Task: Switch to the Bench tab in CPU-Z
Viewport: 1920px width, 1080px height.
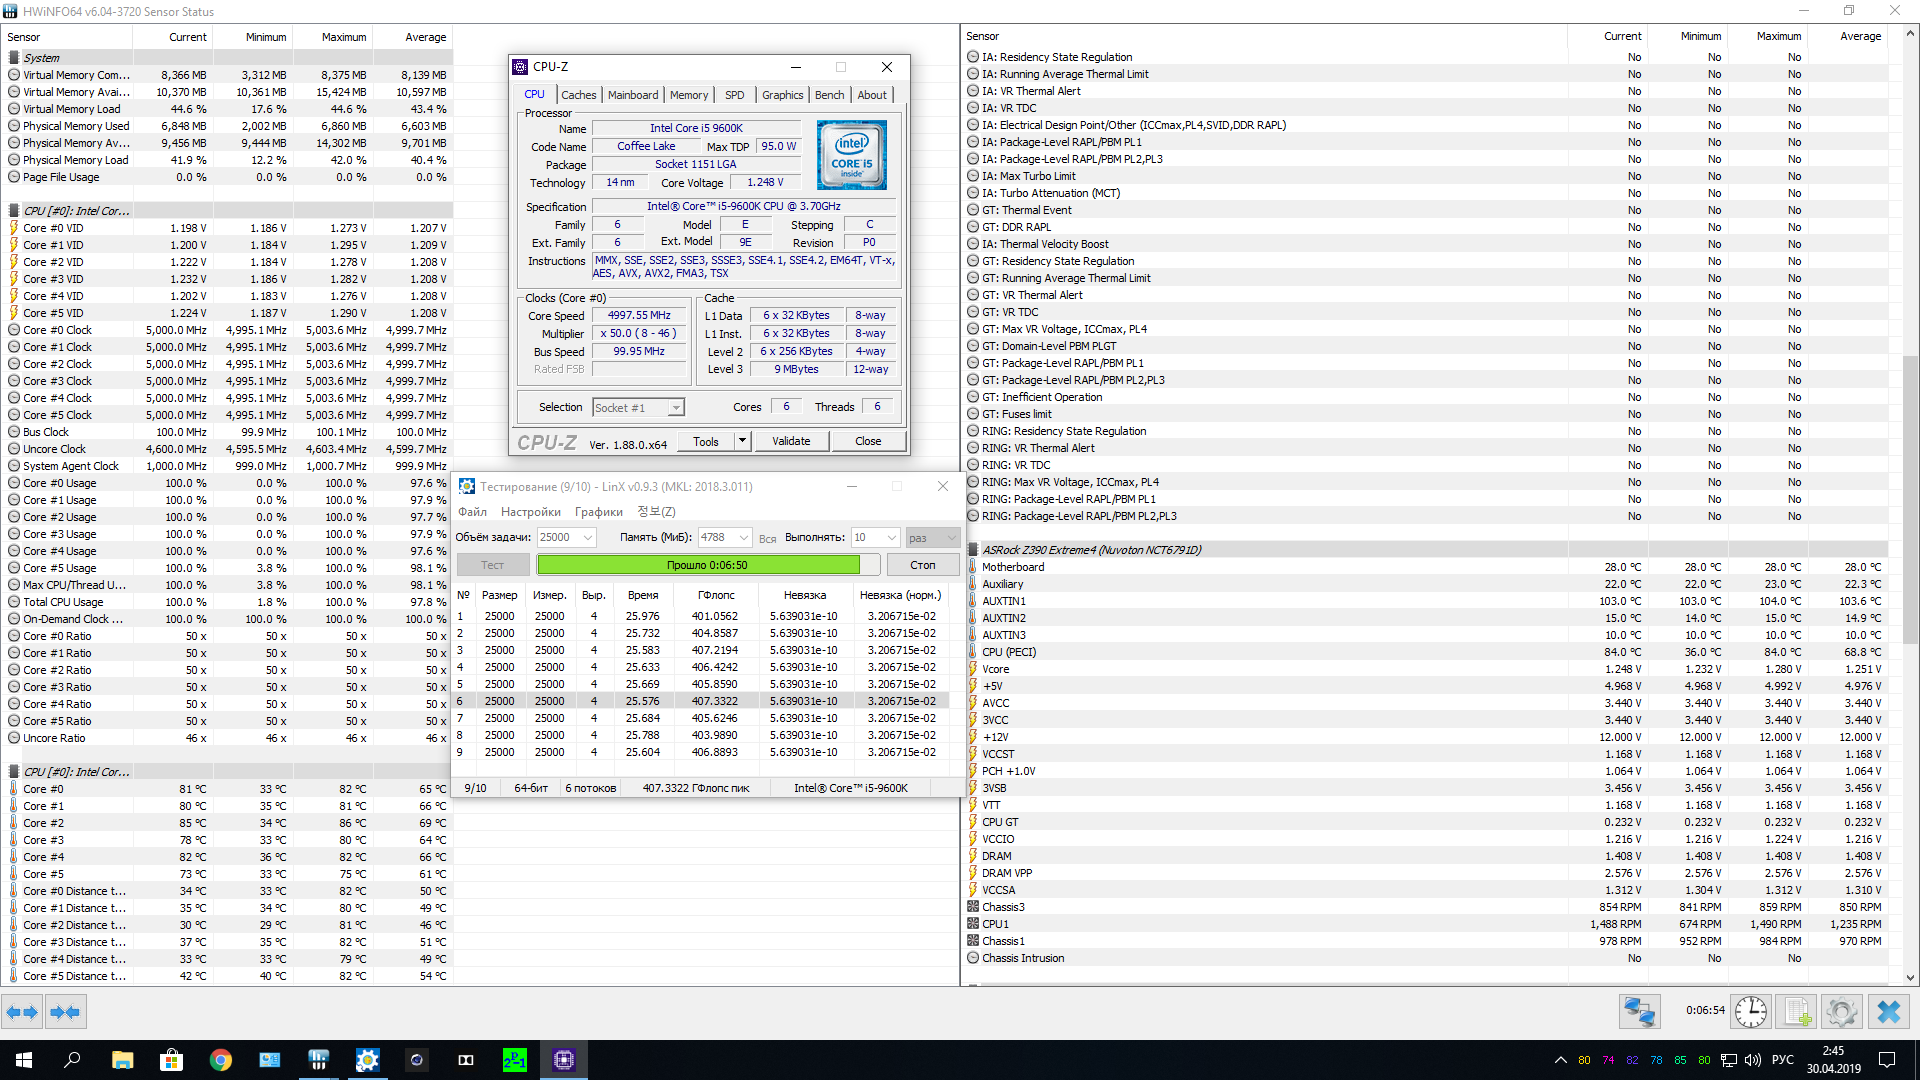Action: tap(829, 95)
